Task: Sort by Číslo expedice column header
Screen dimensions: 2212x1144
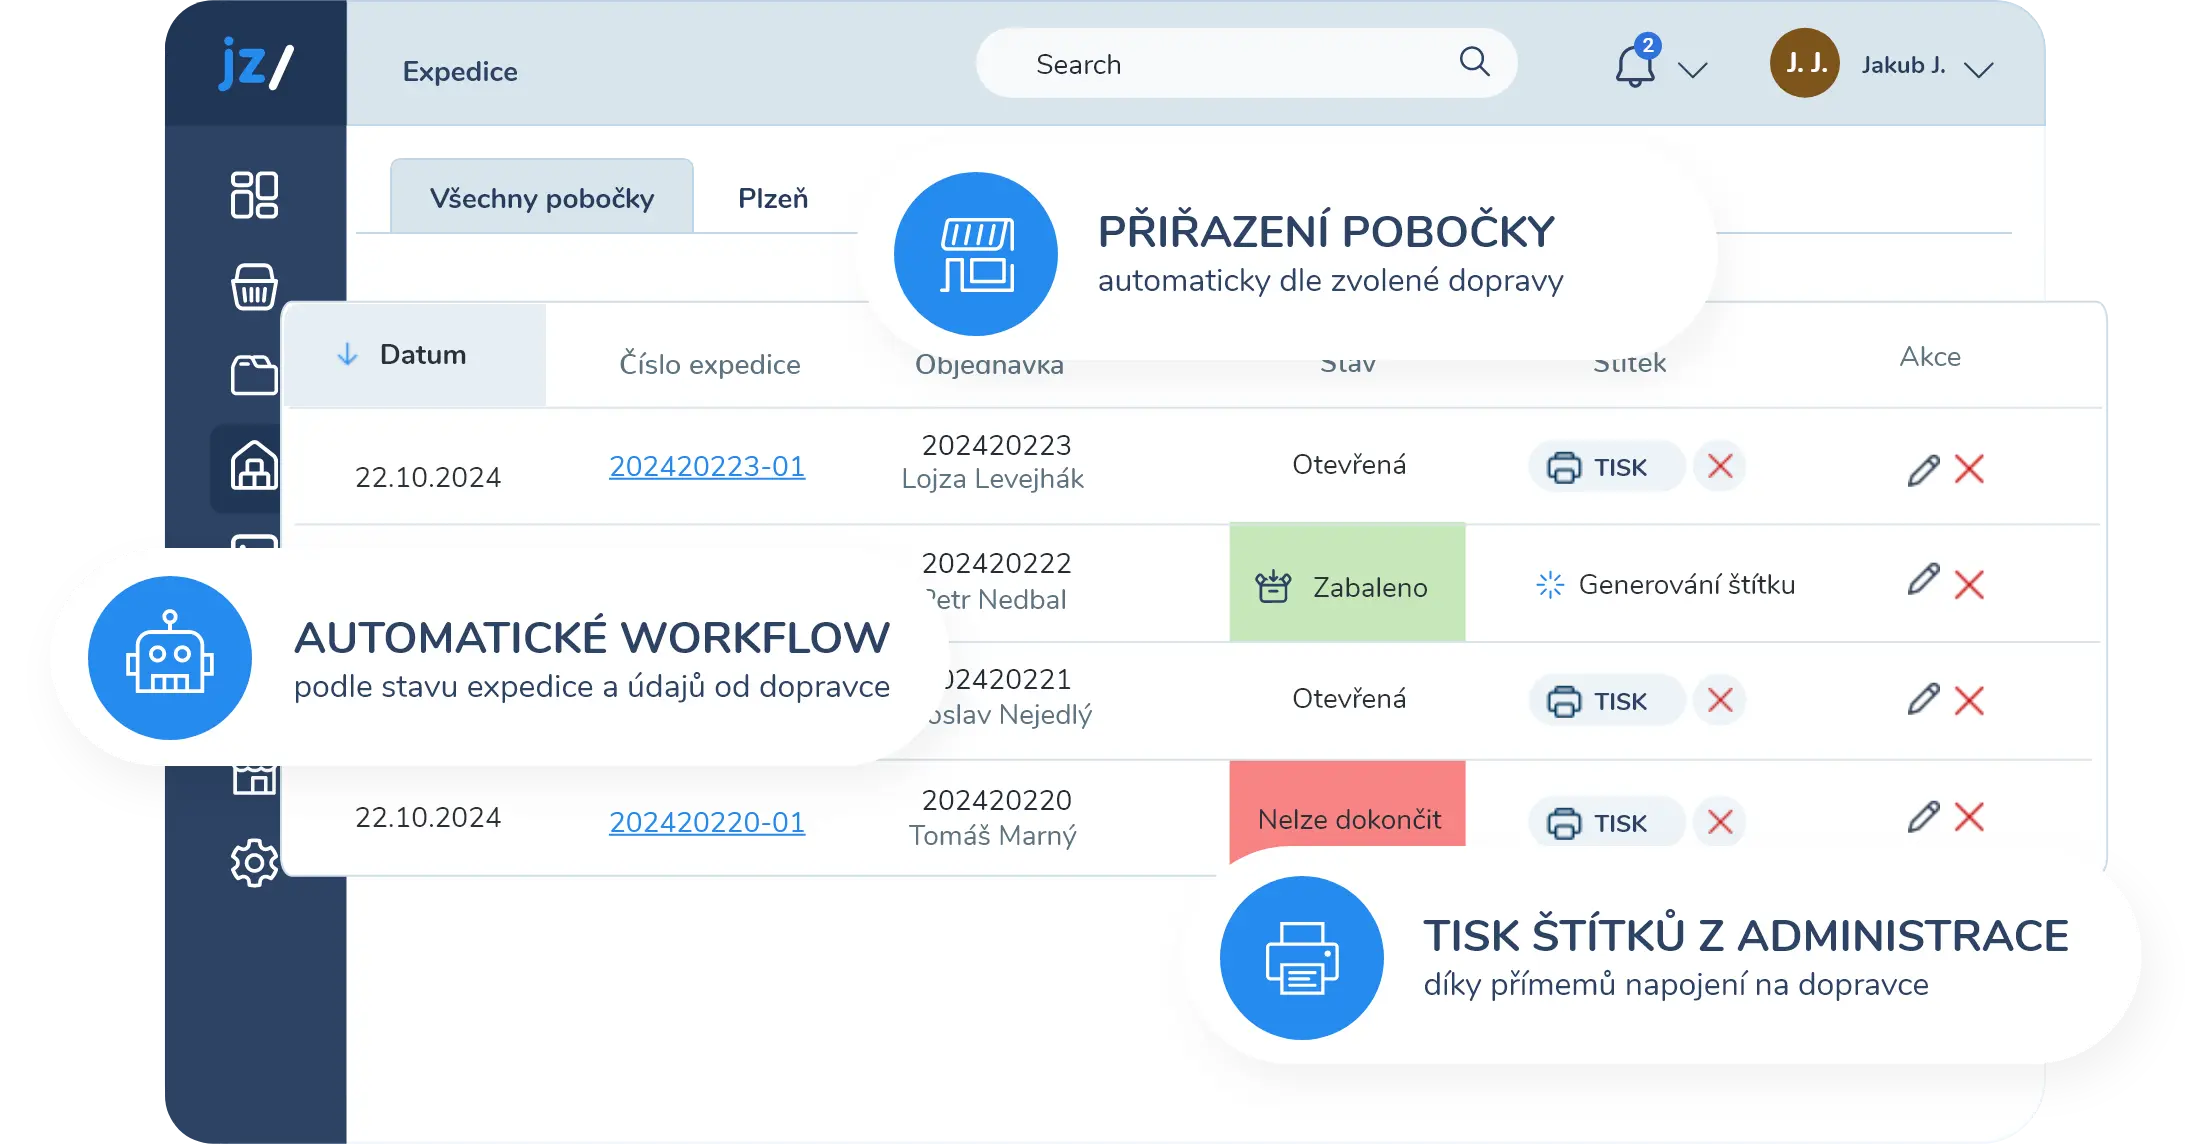Action: point(710,364)
